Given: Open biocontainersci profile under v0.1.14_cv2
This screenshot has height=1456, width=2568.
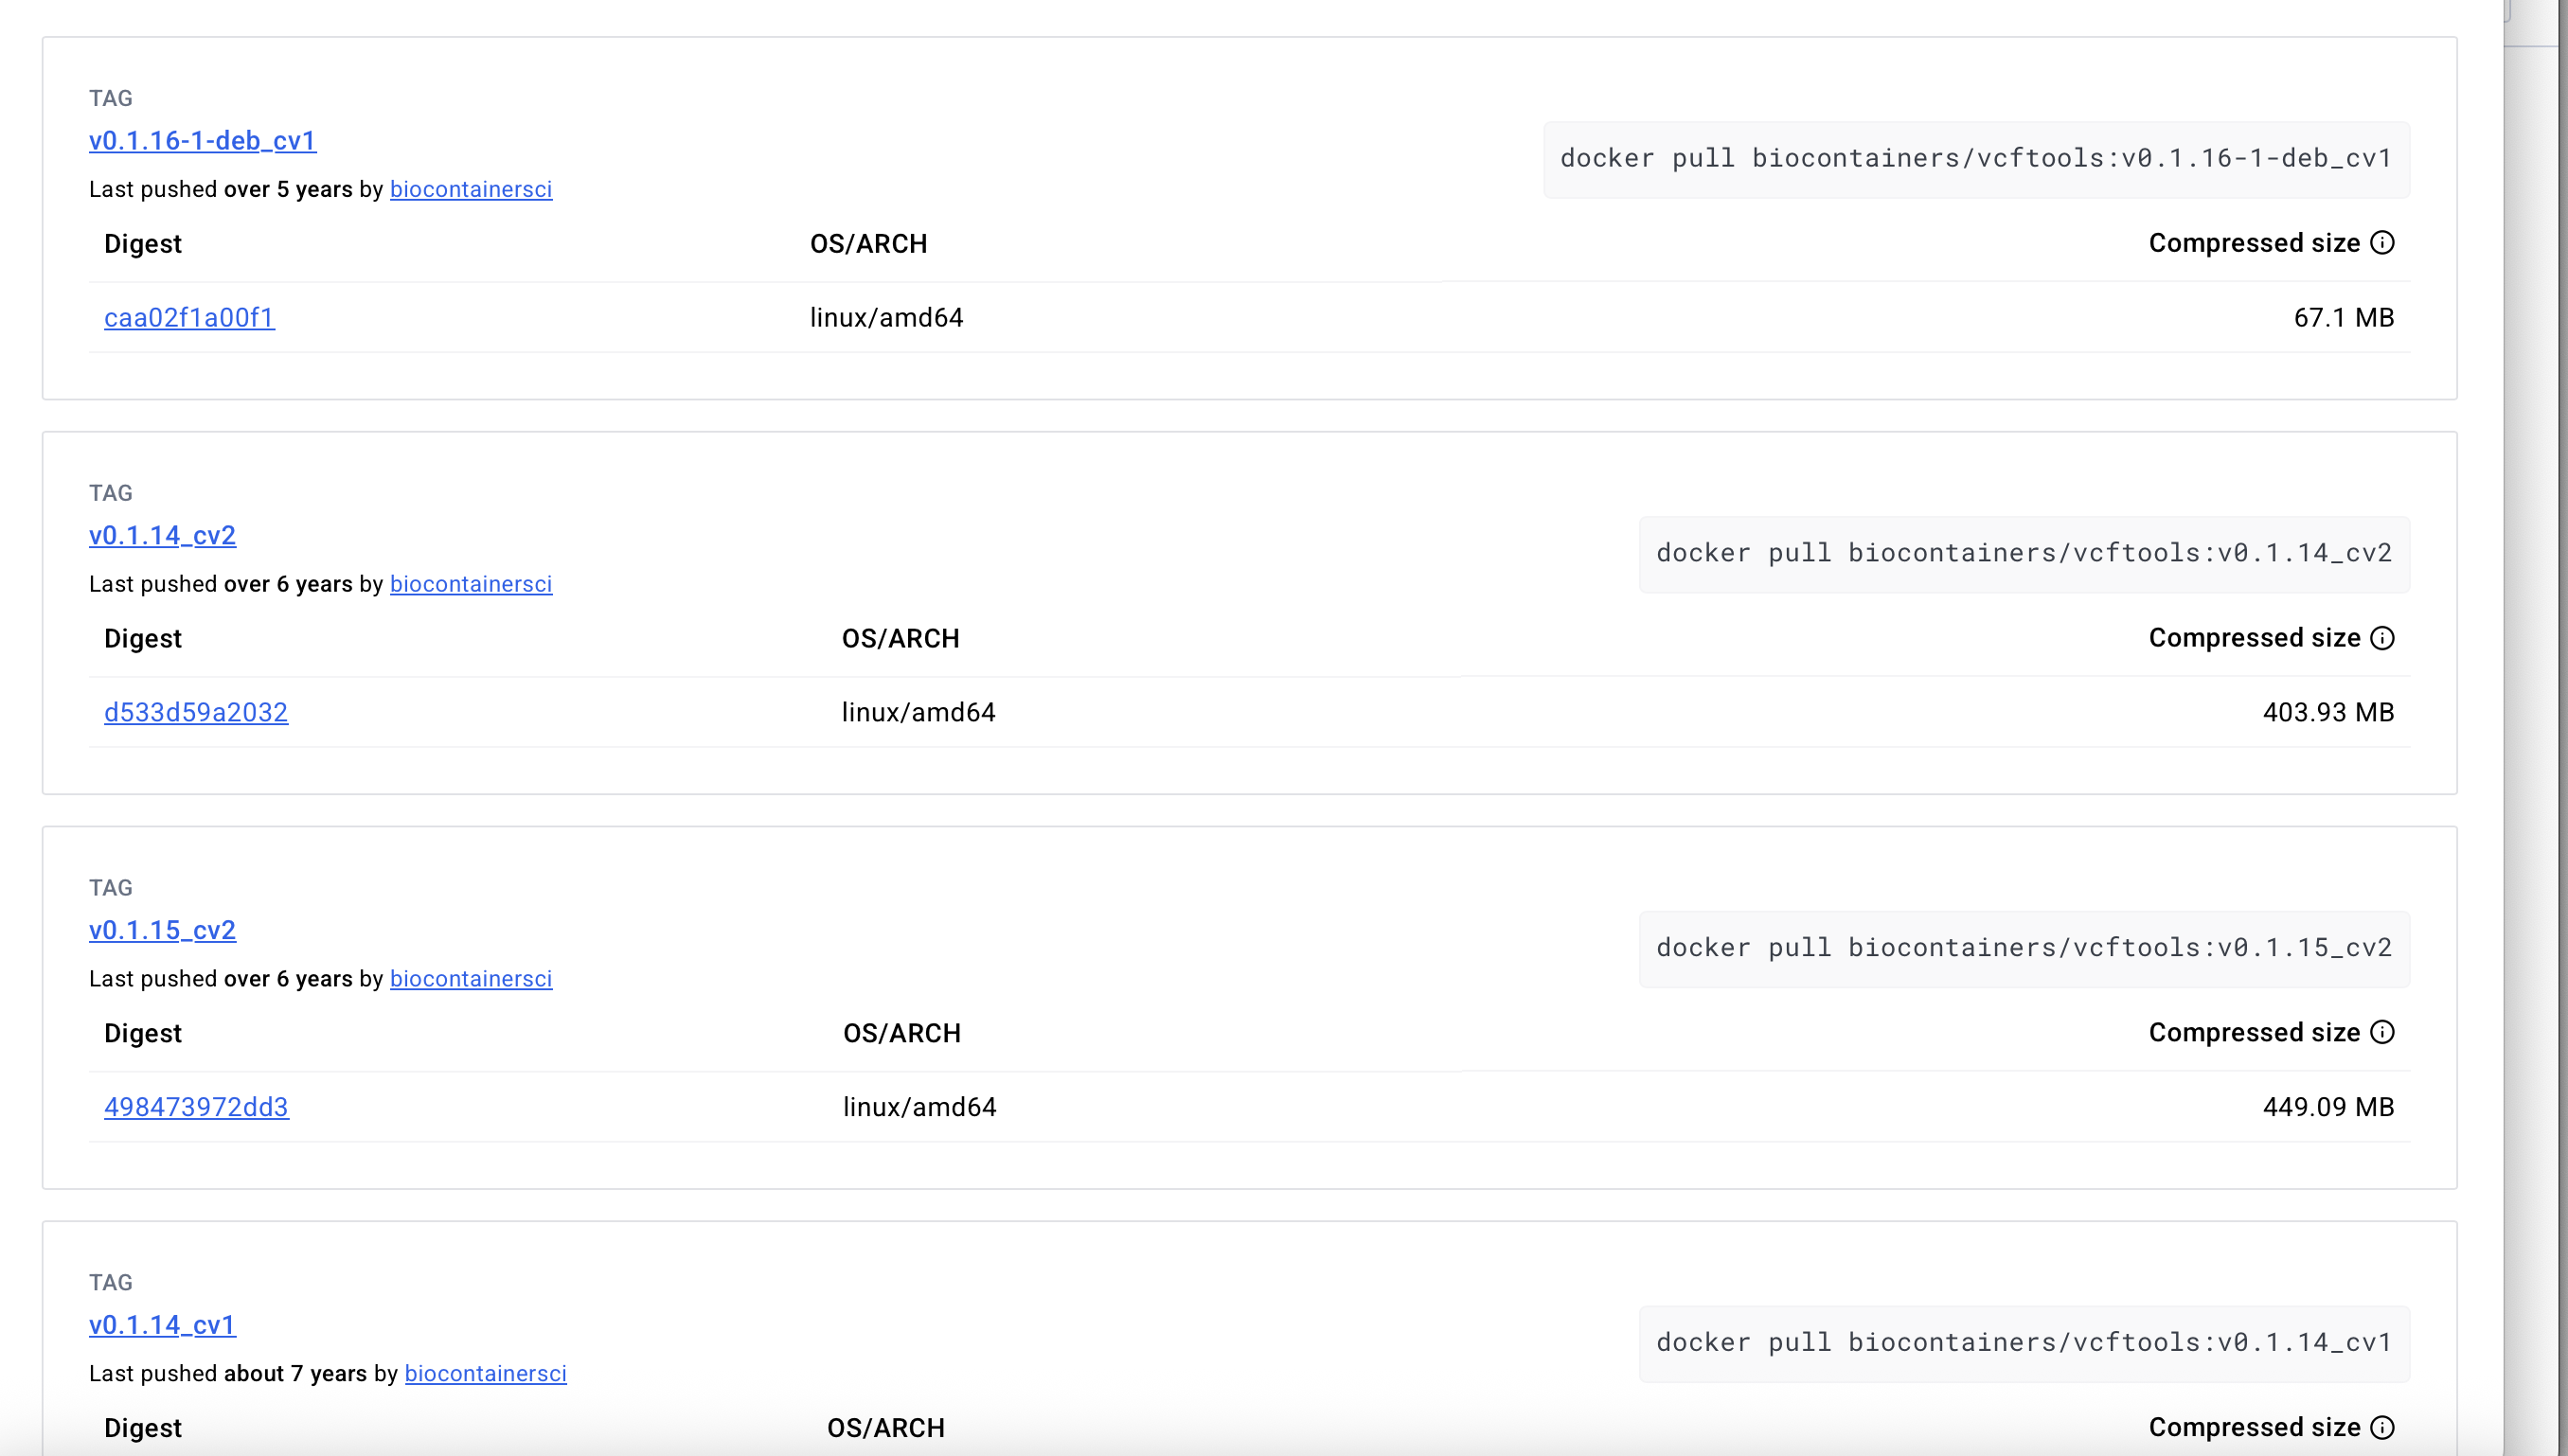Looking at the screenshot, I should pos(470,584).
